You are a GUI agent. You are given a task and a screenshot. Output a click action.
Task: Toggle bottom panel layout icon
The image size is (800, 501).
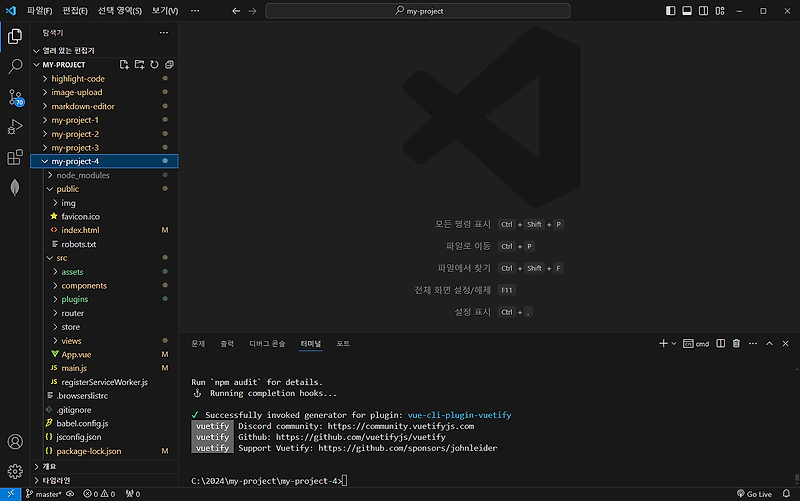click(687, 11)
